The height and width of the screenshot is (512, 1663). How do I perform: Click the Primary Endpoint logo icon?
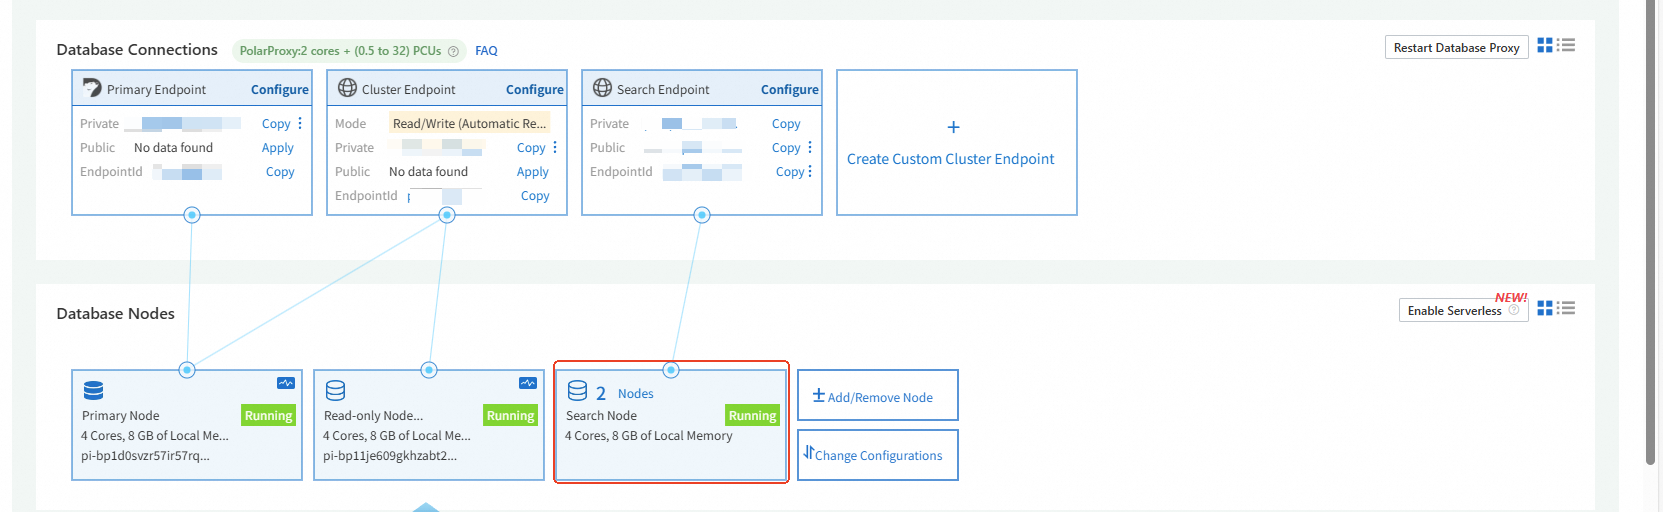92,88
